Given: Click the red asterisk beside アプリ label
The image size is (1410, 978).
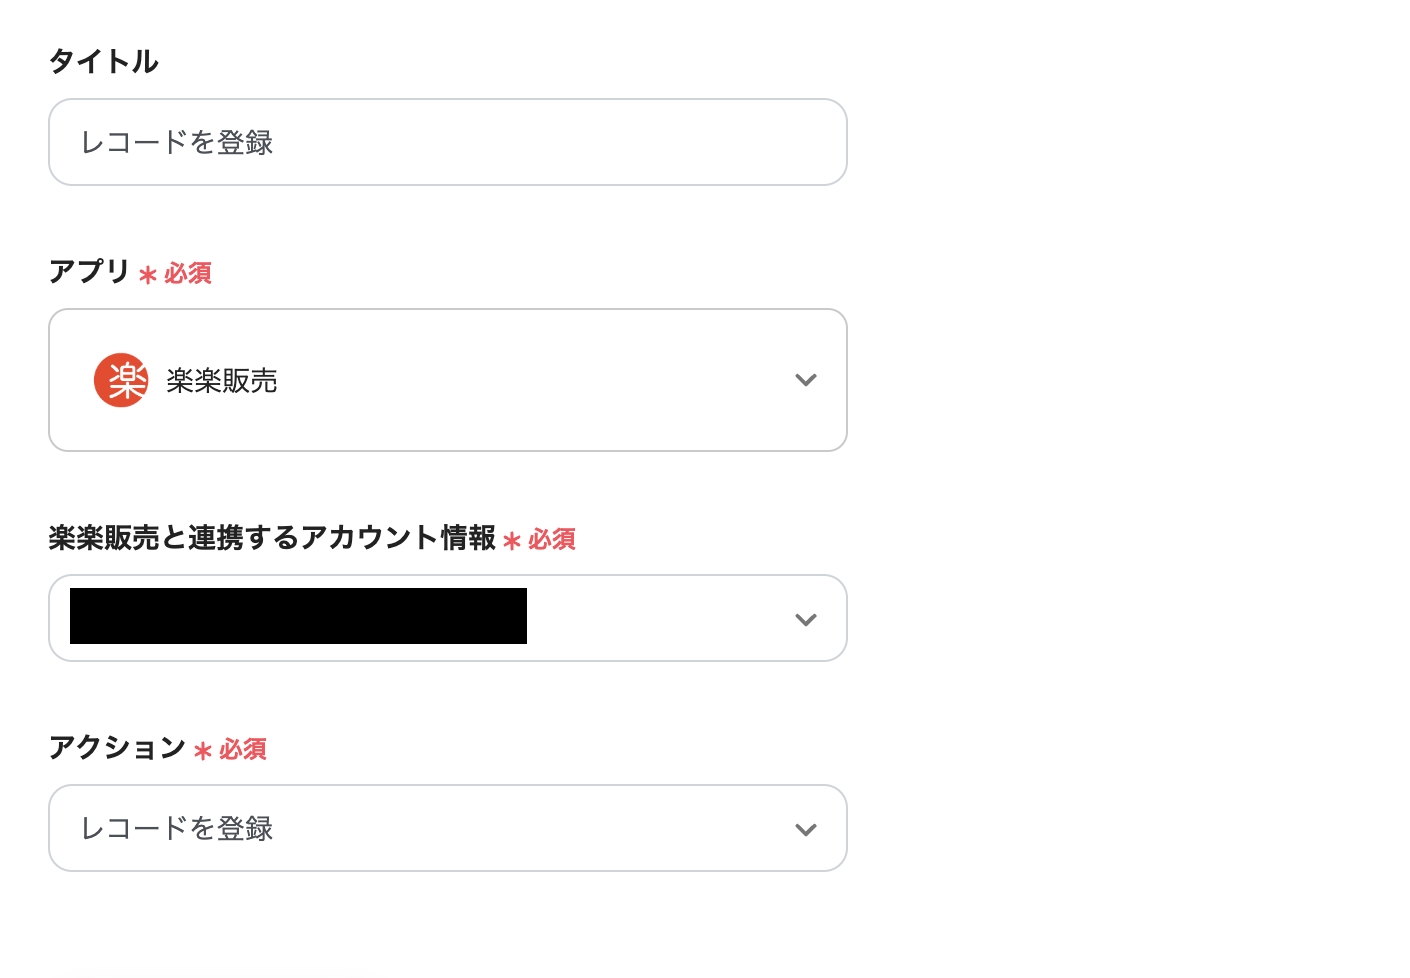Looking at the screenshot, I should pos(148,275).
